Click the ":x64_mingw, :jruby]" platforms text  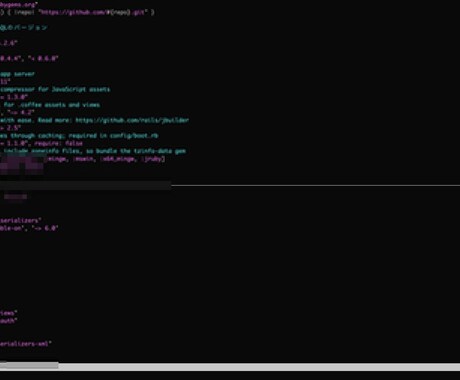tap(134, 159)
